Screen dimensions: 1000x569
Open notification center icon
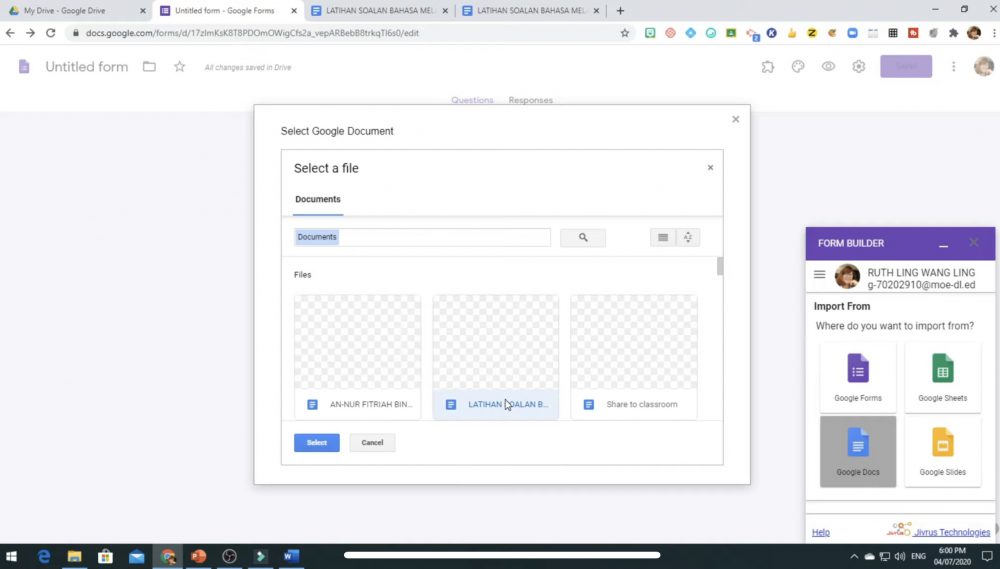(987, 556)
